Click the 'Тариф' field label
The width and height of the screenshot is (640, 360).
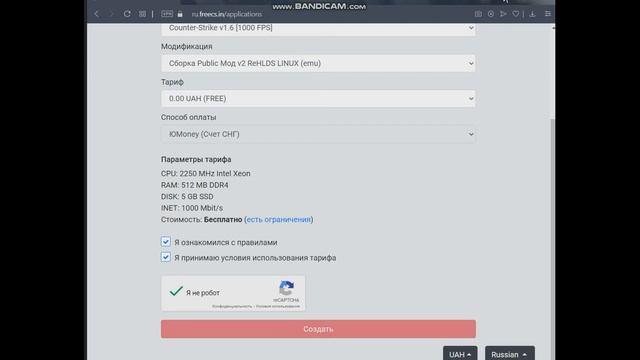tap(172, 82)
